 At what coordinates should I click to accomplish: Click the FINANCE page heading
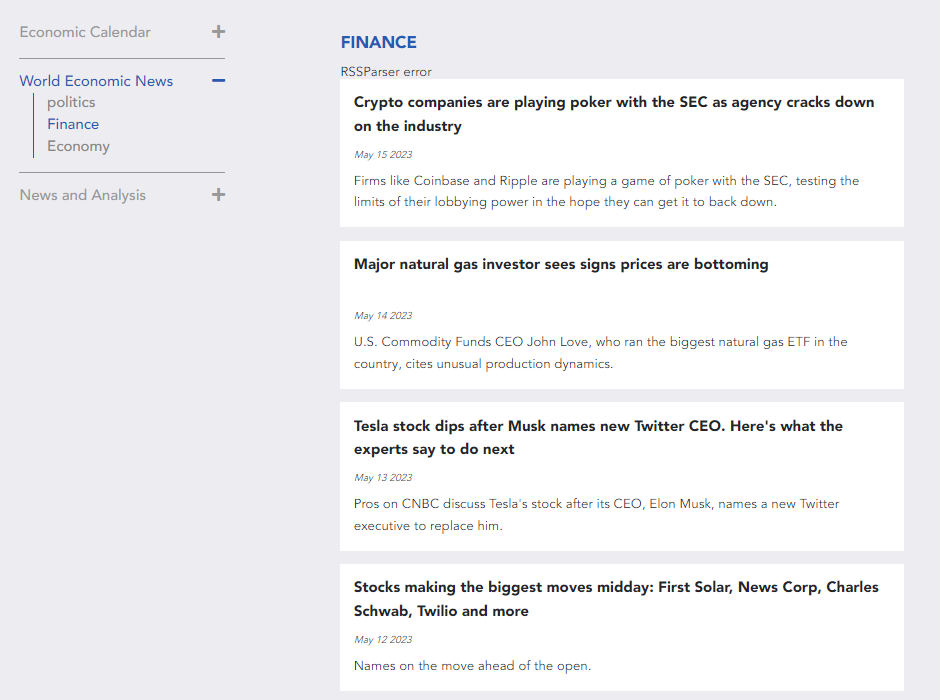point(378,42)
